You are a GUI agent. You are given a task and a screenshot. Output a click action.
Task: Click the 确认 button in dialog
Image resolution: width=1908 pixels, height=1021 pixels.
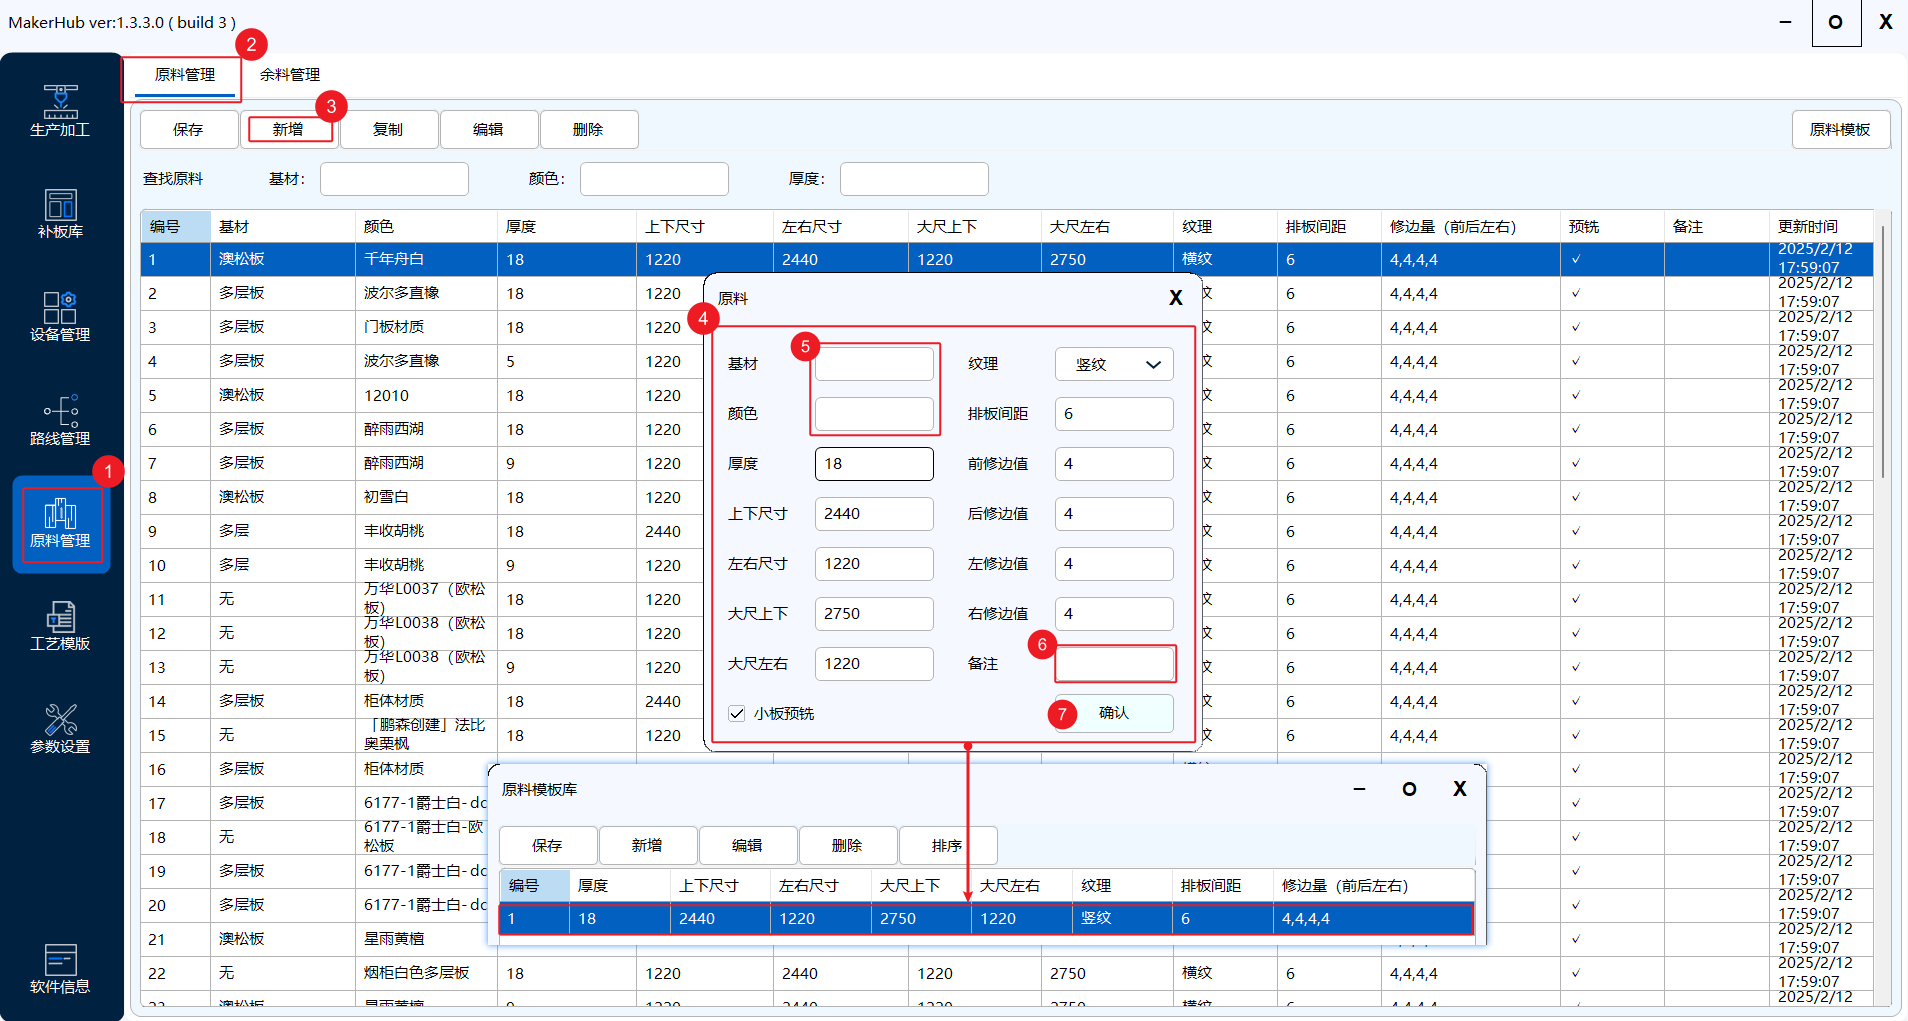(1113, 713)
